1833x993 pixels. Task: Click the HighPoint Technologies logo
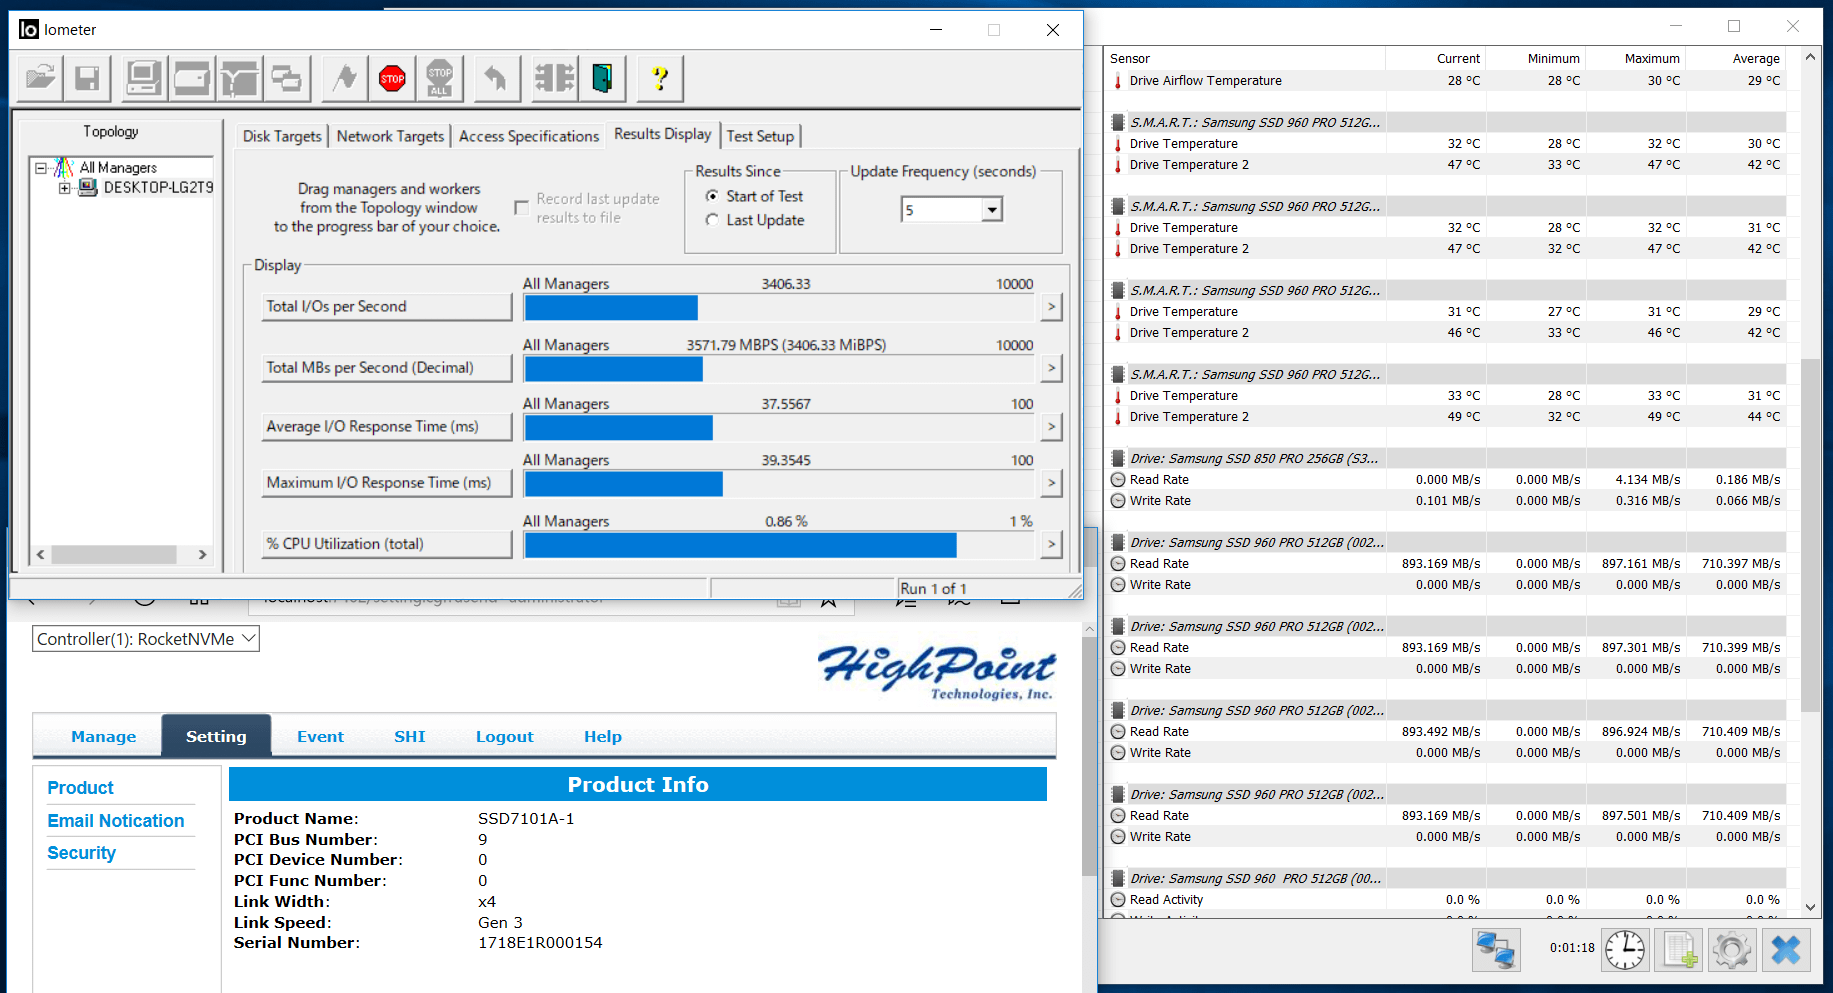tap(936, 672)
